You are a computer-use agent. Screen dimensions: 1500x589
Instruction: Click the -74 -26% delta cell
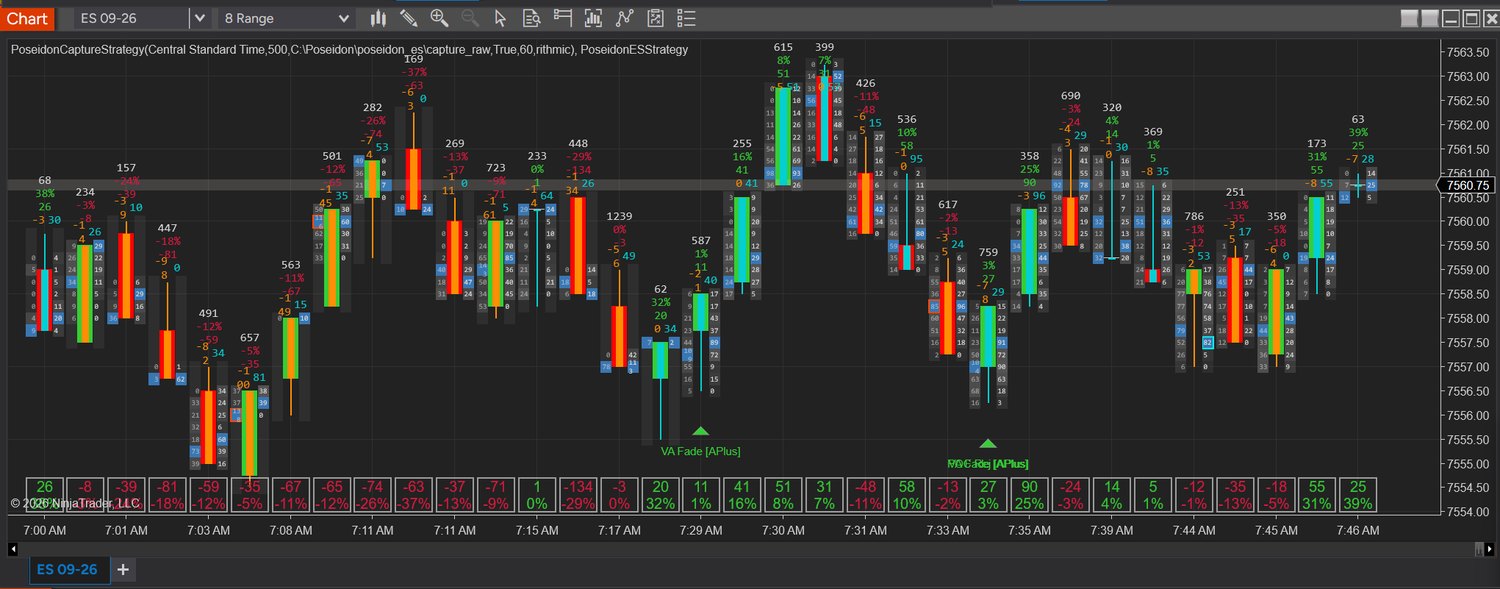373,494
